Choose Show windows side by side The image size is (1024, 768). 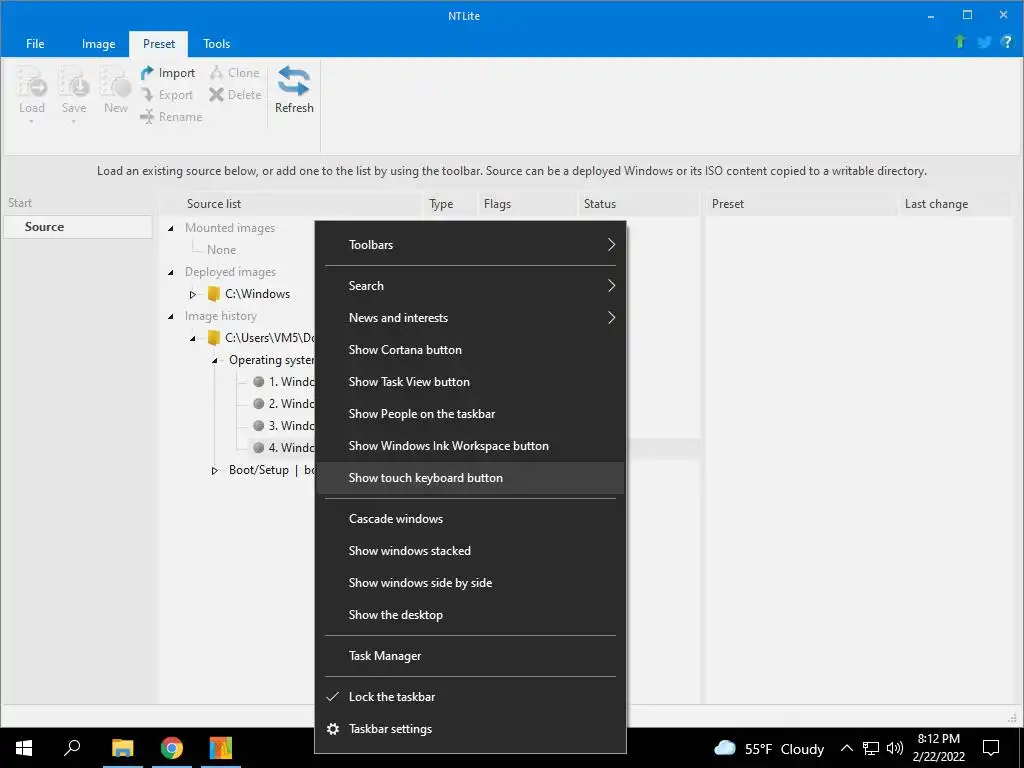(x=470, y=583)
